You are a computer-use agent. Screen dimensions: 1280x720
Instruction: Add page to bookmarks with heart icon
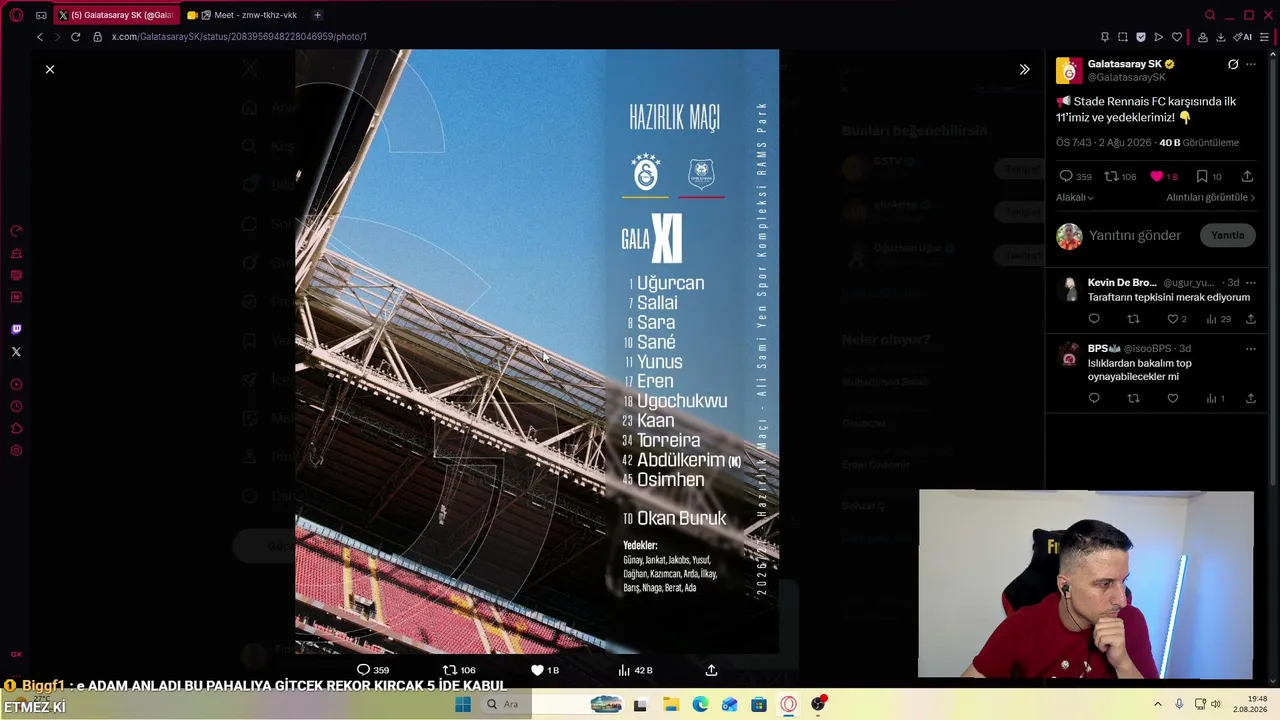[x=1177, y=37]
